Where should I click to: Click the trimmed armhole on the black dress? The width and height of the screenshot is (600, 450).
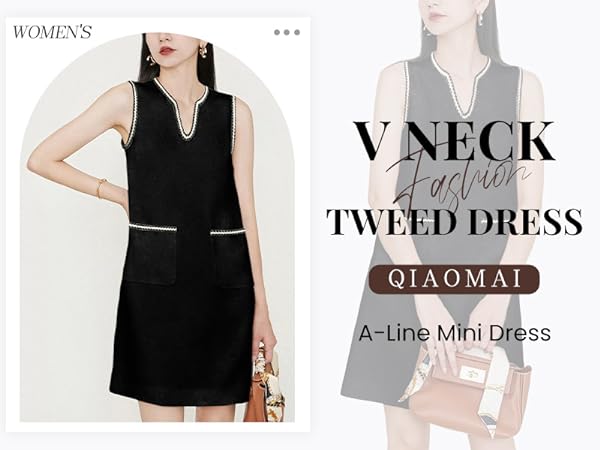tap(130, 115)
